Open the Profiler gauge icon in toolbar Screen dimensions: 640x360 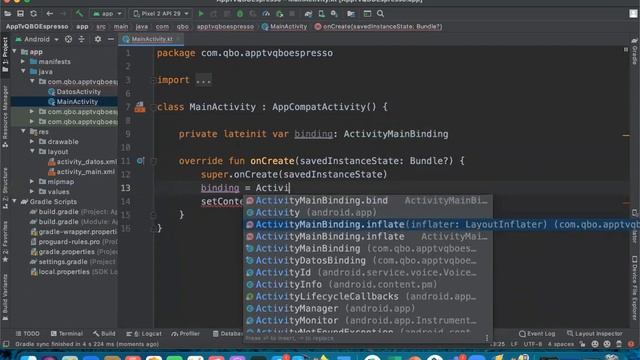266,13
